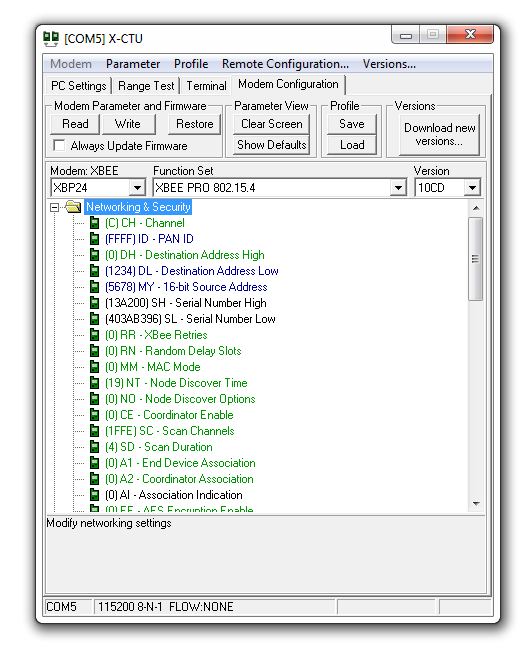
Task: Click the X-CTU app icon in title bar
Action: 51,38
